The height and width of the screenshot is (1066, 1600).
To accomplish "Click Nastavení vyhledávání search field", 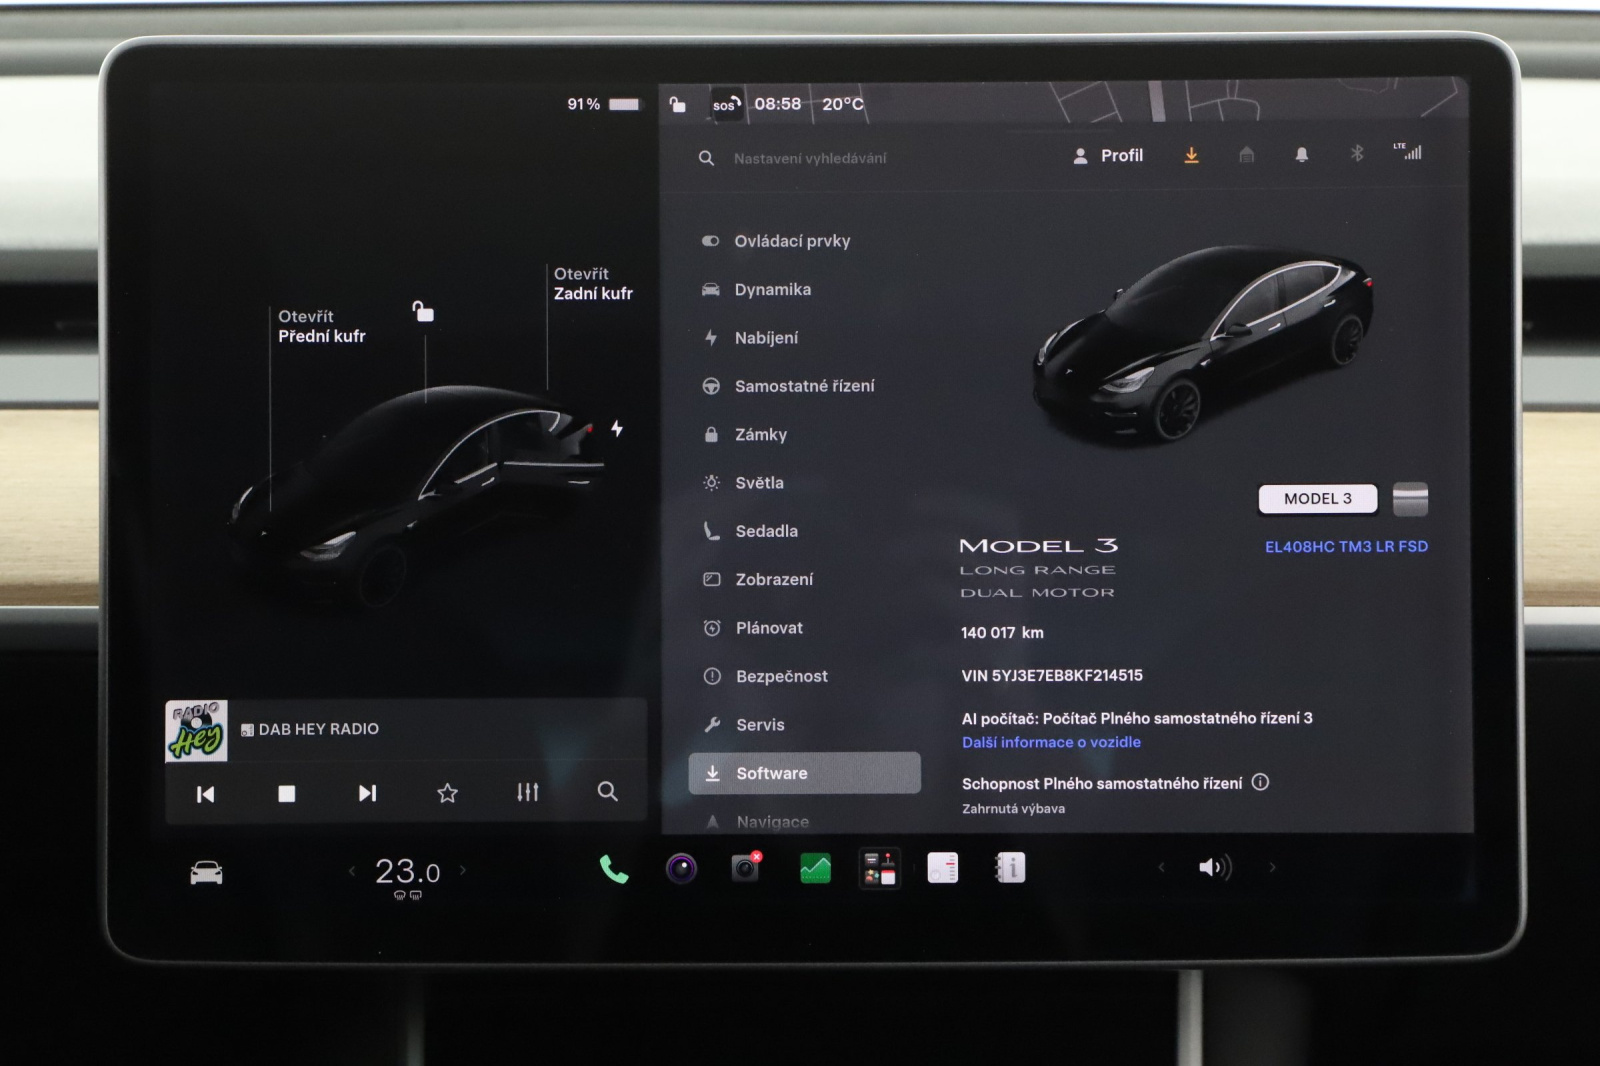I will [x=810, y=158].
